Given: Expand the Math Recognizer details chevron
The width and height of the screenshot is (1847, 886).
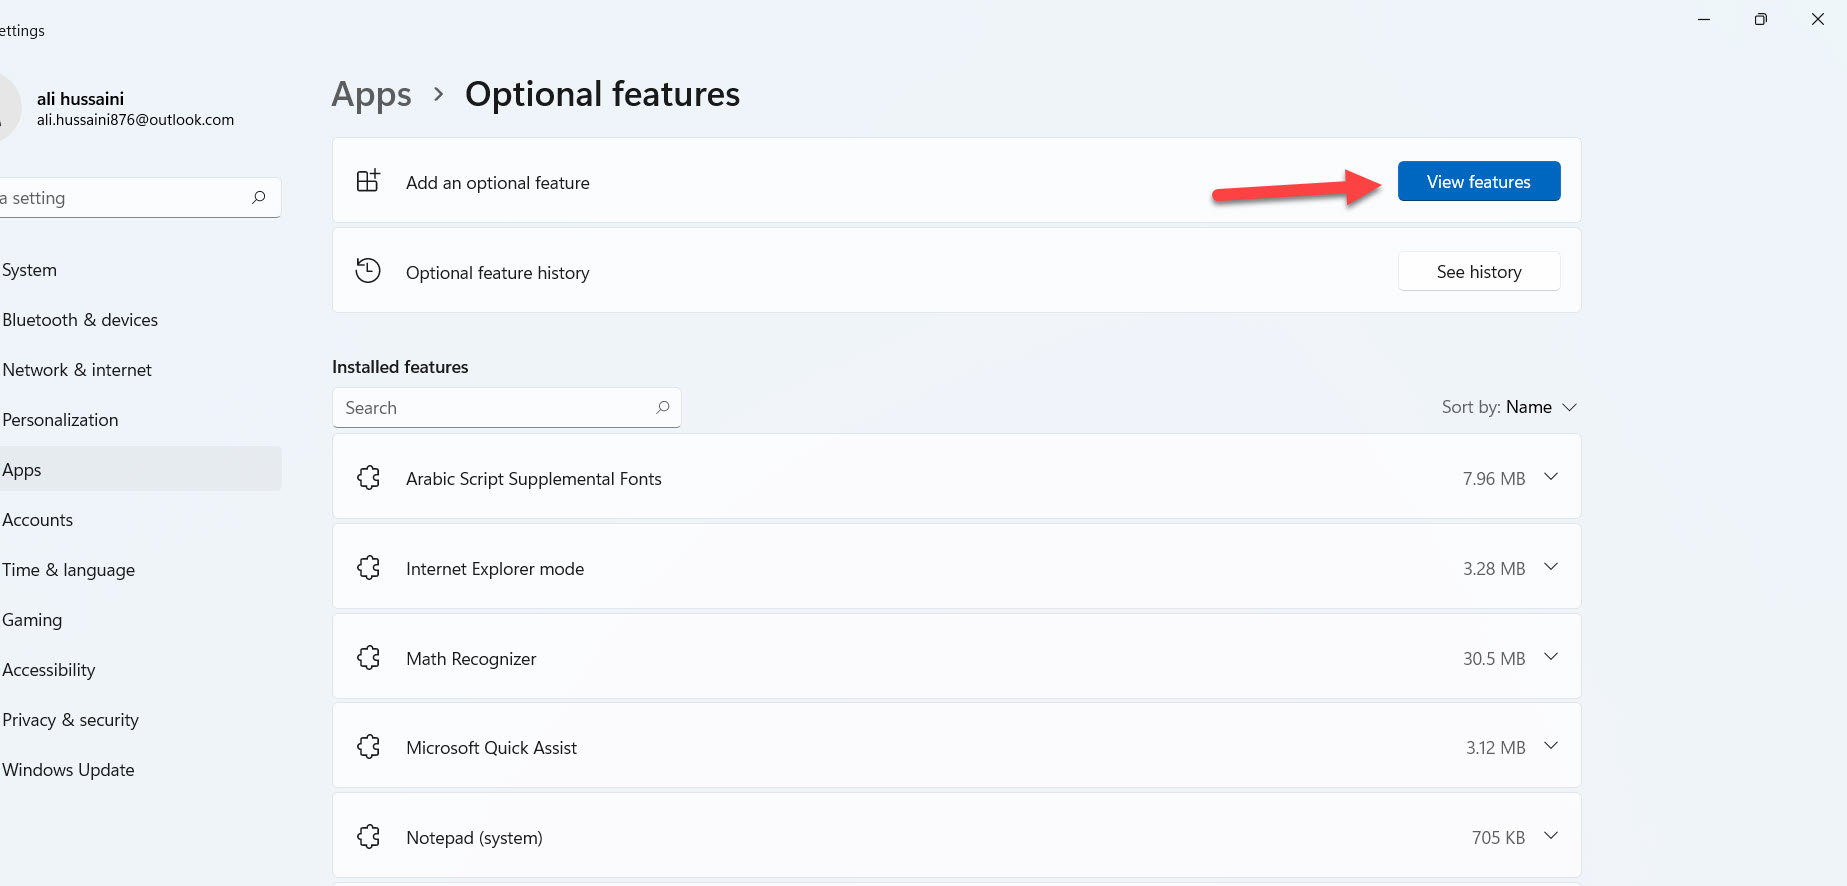Looking at the screenshot, I should pyautogui.click(x=1551, y=657).
